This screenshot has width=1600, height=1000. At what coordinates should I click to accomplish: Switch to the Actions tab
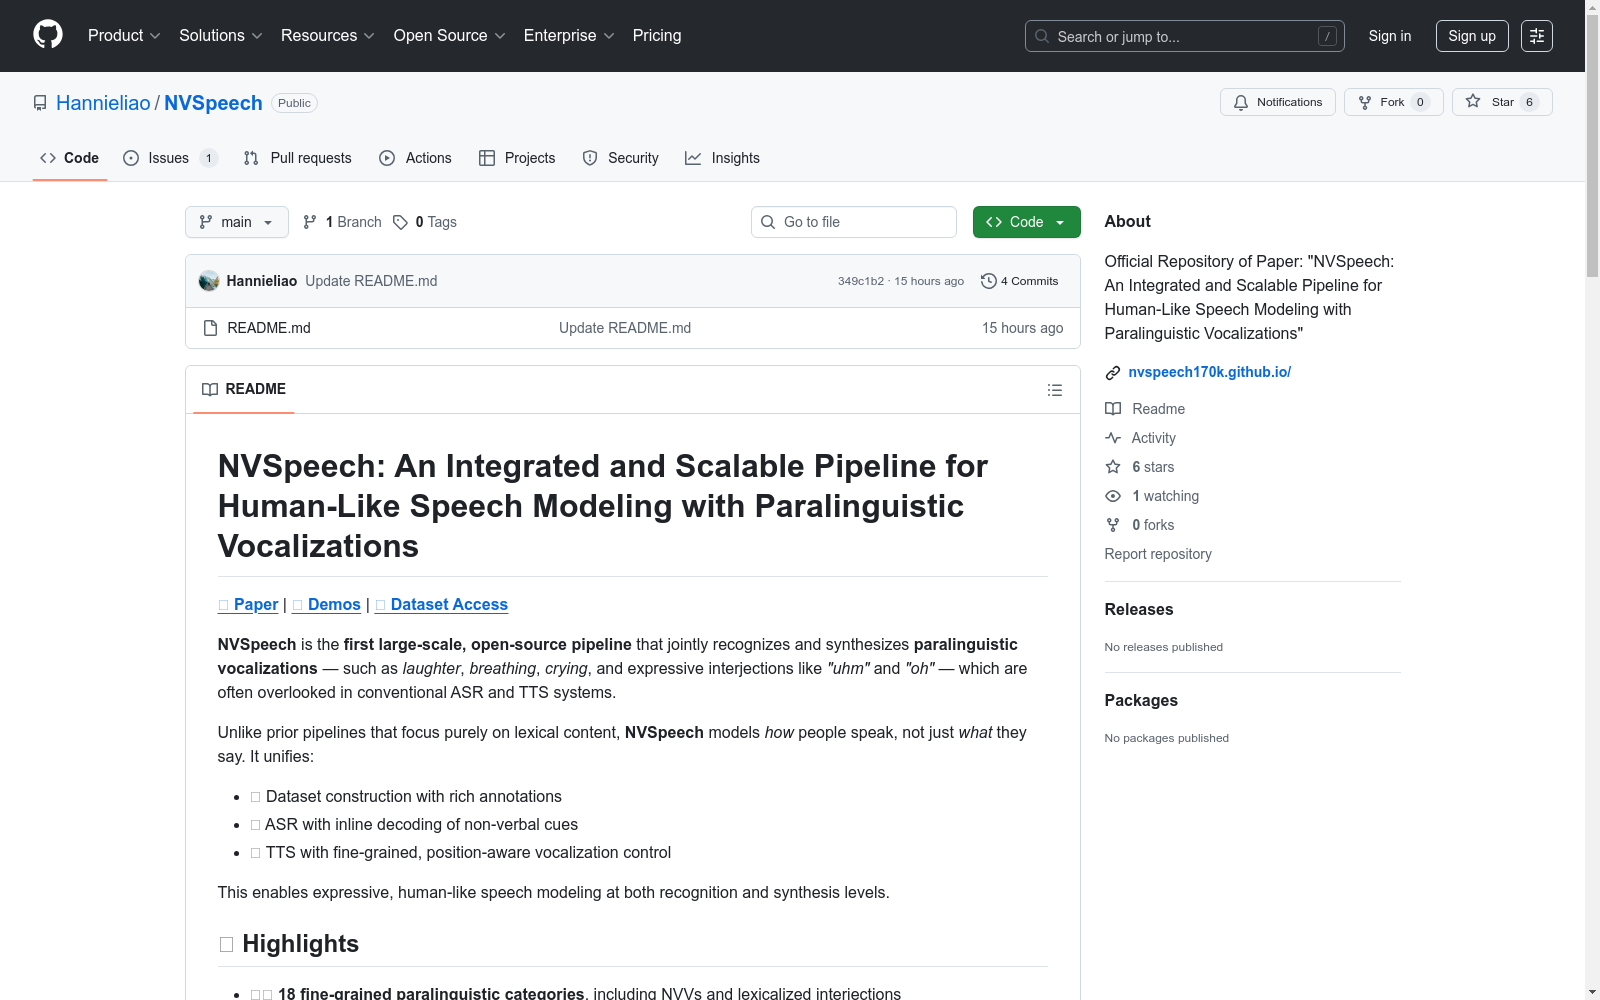coord(416,158)
